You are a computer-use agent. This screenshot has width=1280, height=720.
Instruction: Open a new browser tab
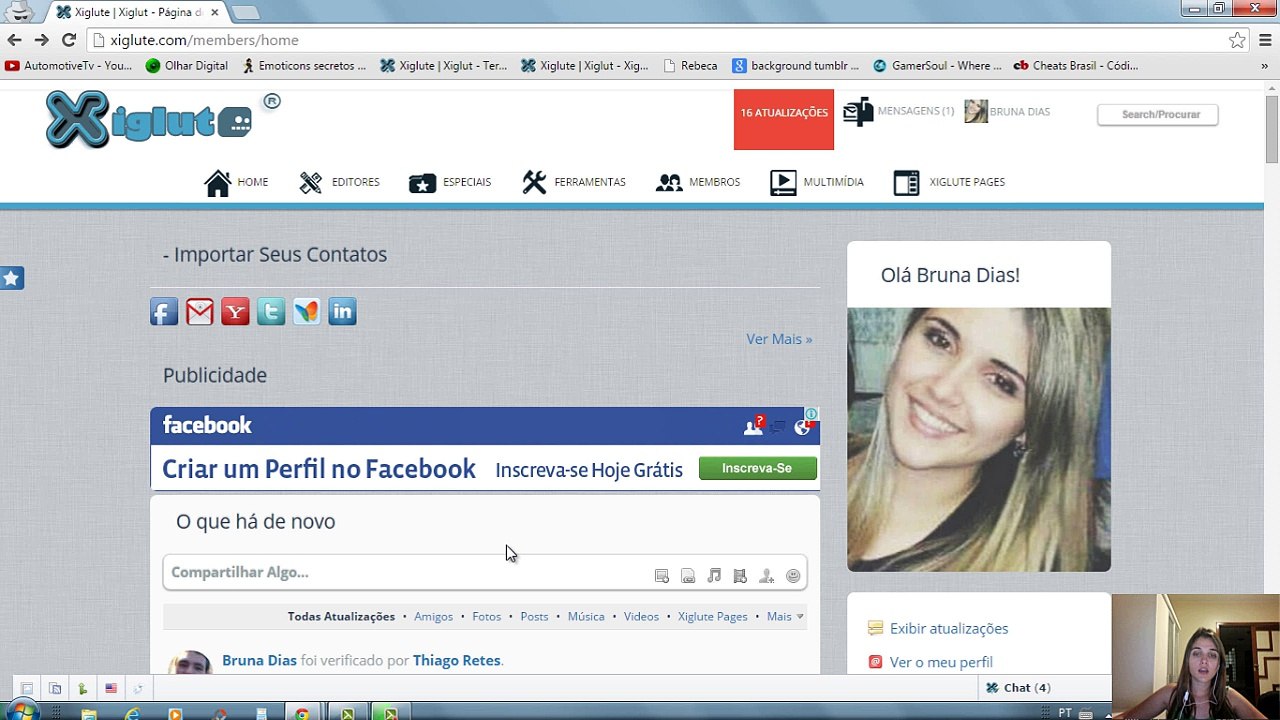[246, 12]
